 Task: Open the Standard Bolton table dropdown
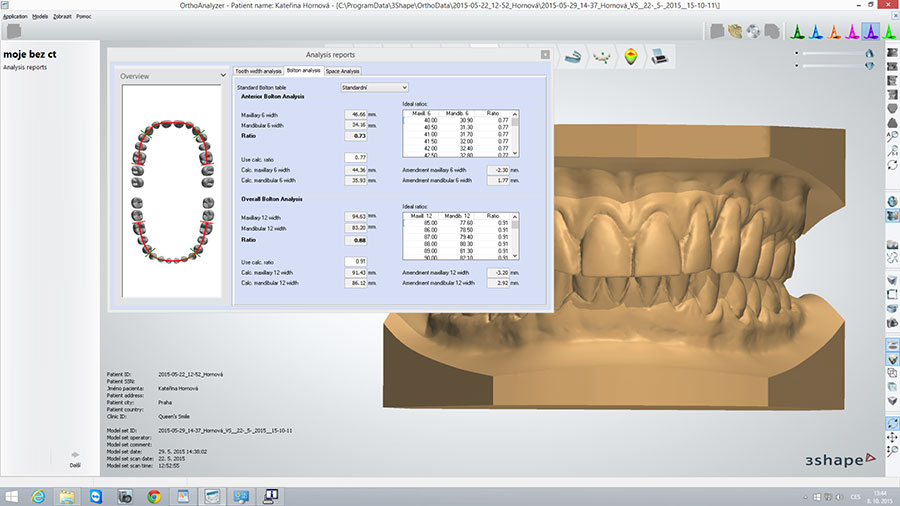374,87
